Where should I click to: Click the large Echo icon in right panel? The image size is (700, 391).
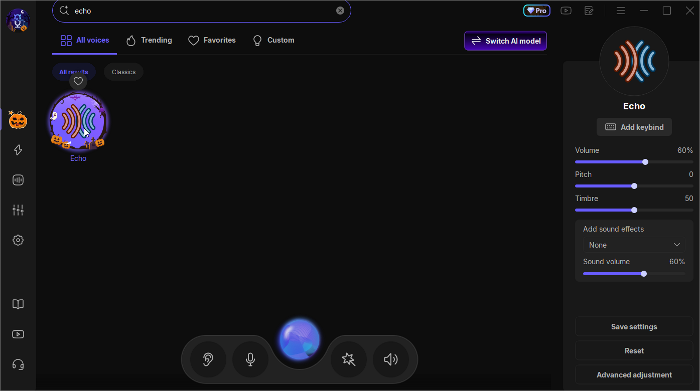[x=634, y=61]
